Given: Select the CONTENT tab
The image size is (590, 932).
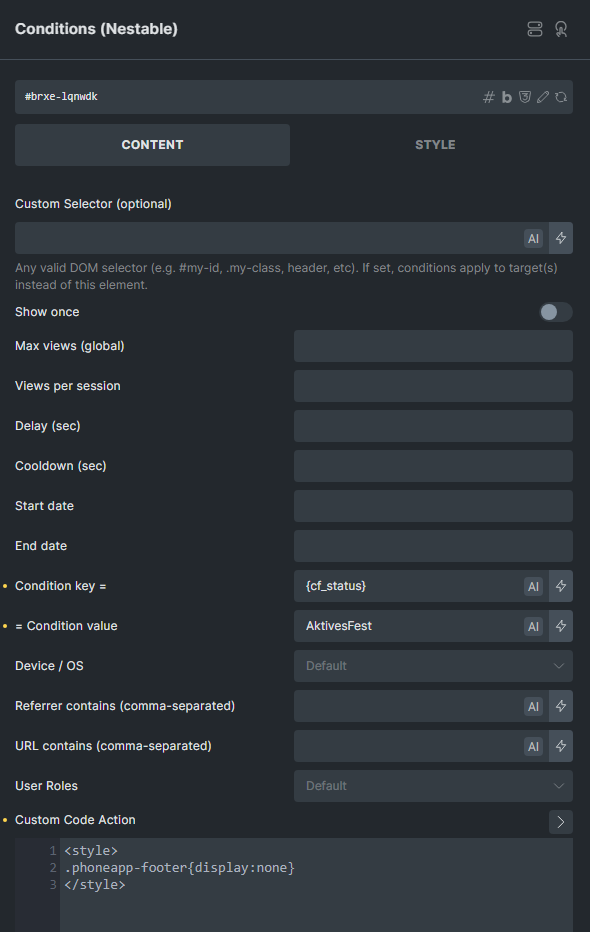Looking at the screenshot, I should [152, 145].
